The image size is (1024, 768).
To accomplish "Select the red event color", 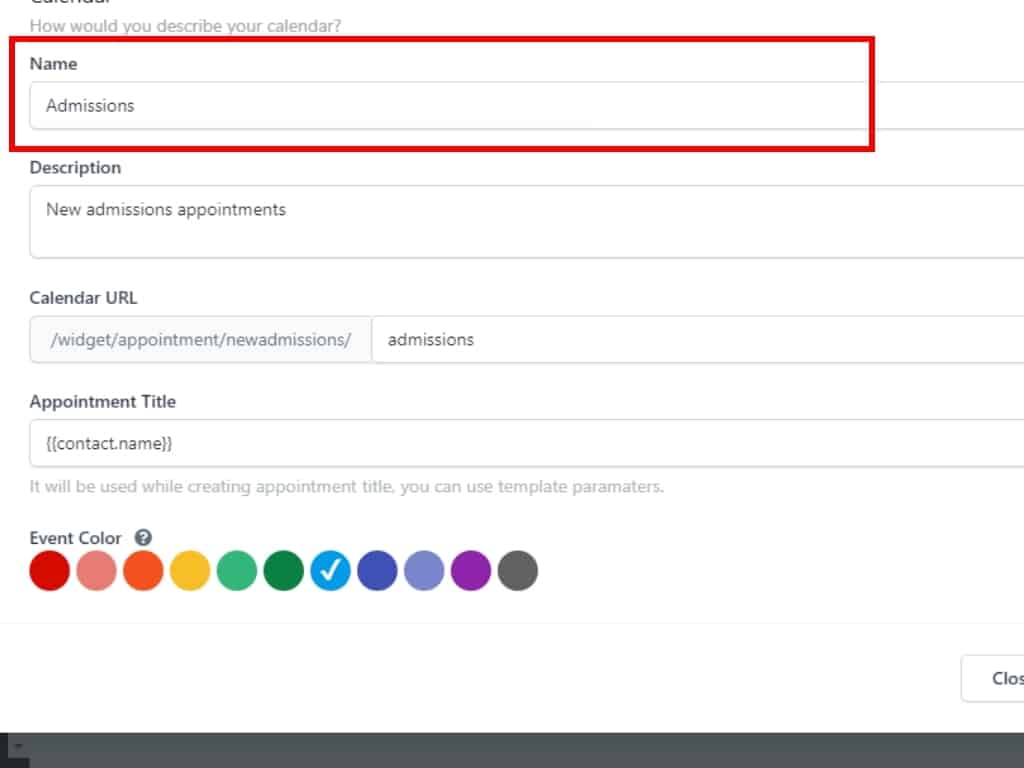I will coord(50,571).
